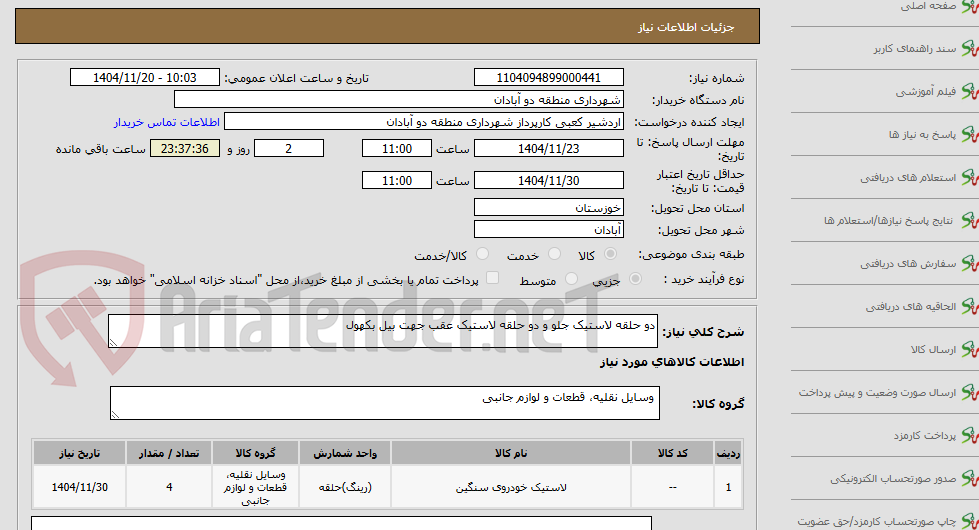
Task: Click the response deadline date 1404/11/23
Action: tap(549, 149)
